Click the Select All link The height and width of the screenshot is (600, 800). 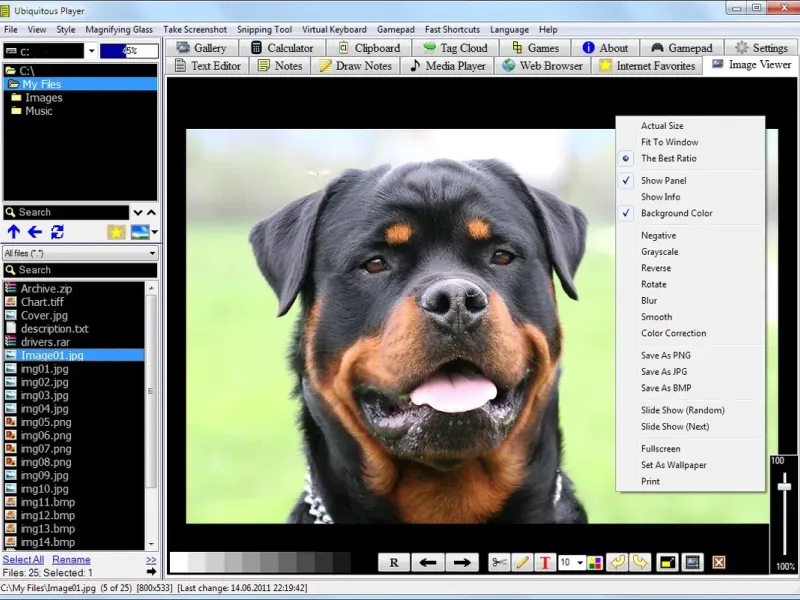[23, 559]
